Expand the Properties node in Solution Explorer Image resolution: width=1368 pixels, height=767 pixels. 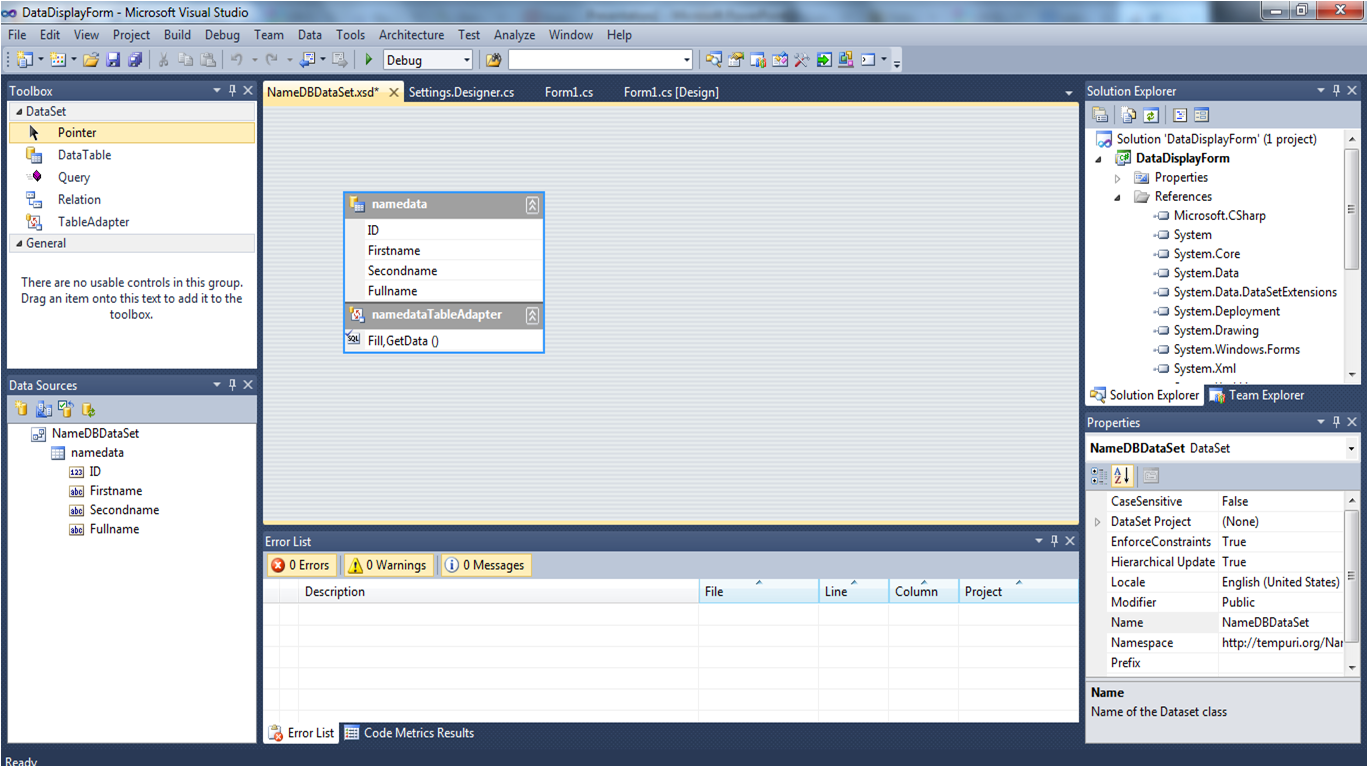click(1118, 178)
